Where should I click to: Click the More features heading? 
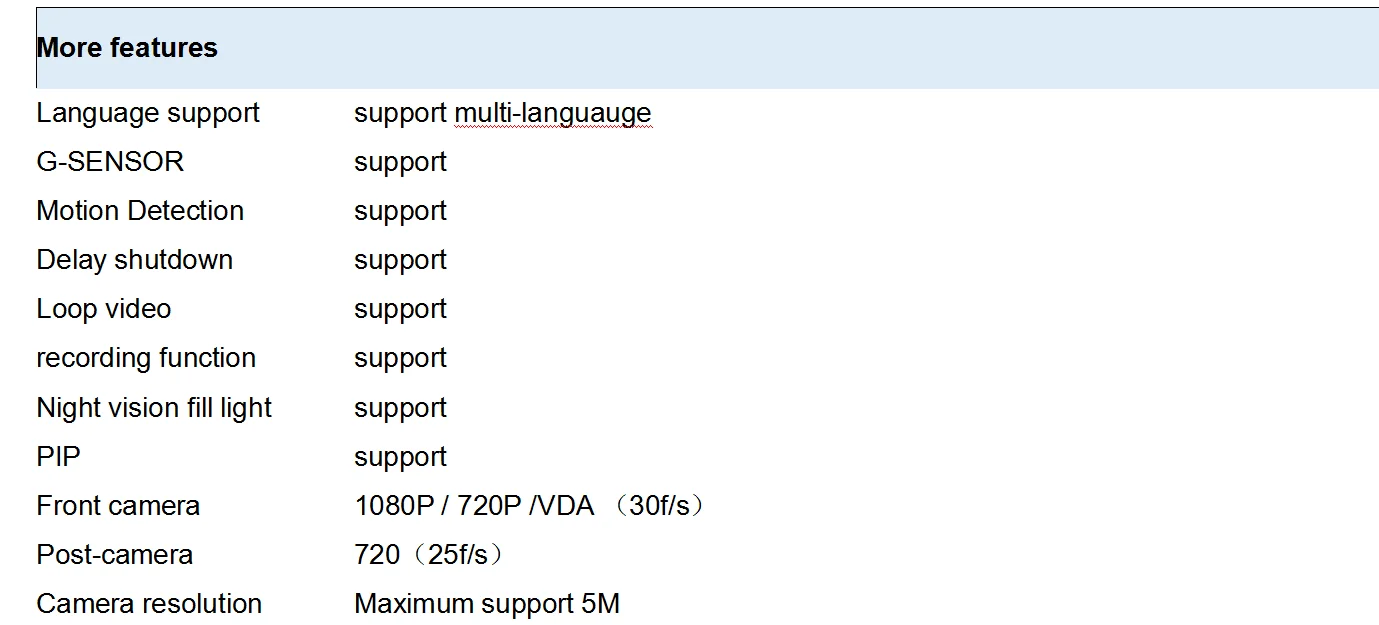tap(127, 48)
